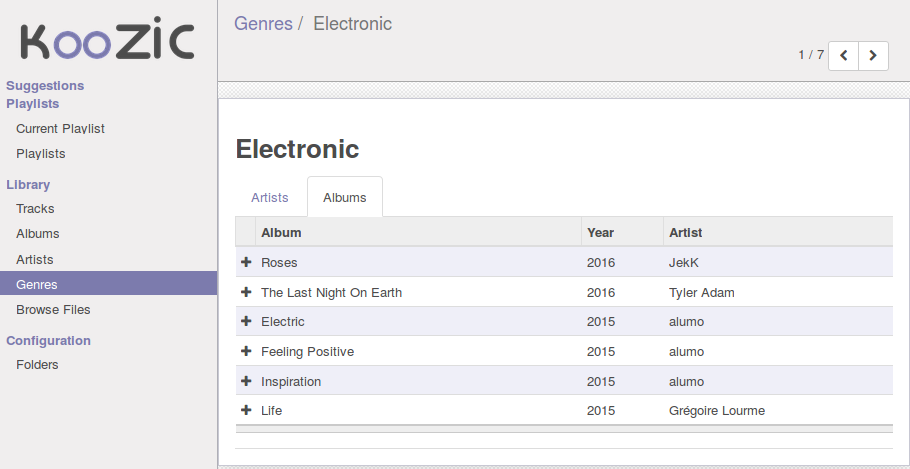Image resolution: width=910 pixels, height=469 pixels.
Task: Add Roses album to playlist with plus icon
Action: [x=246, y=262]
